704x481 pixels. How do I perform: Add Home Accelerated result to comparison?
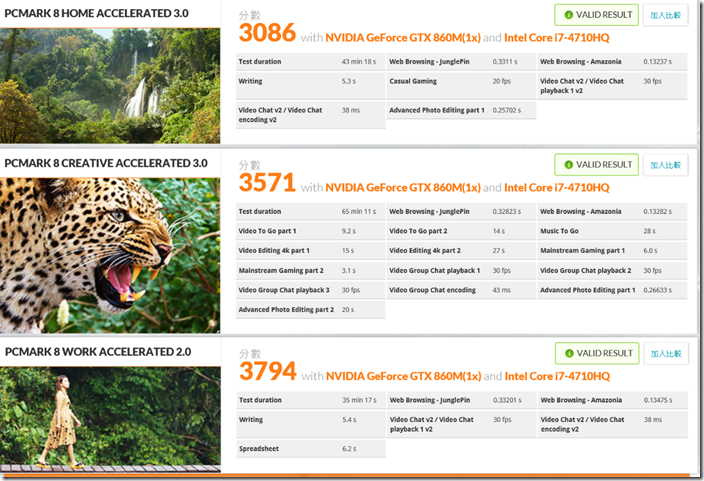[x=665, y=15]
